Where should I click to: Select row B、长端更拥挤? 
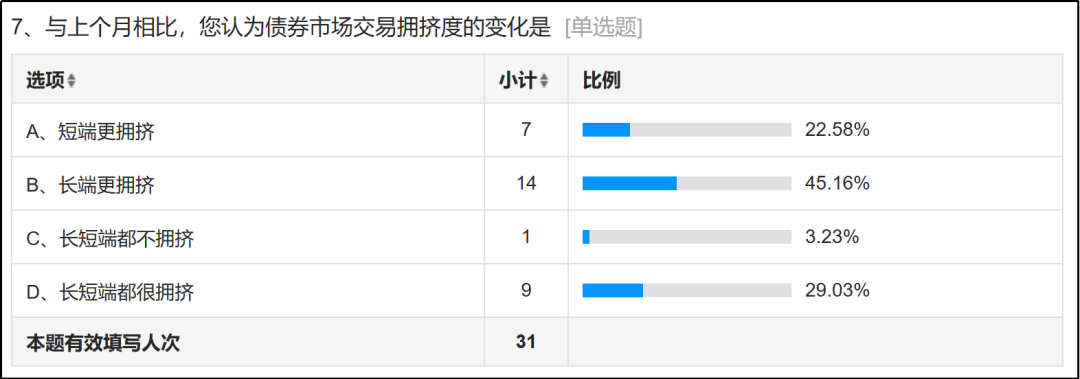point(537,183)
